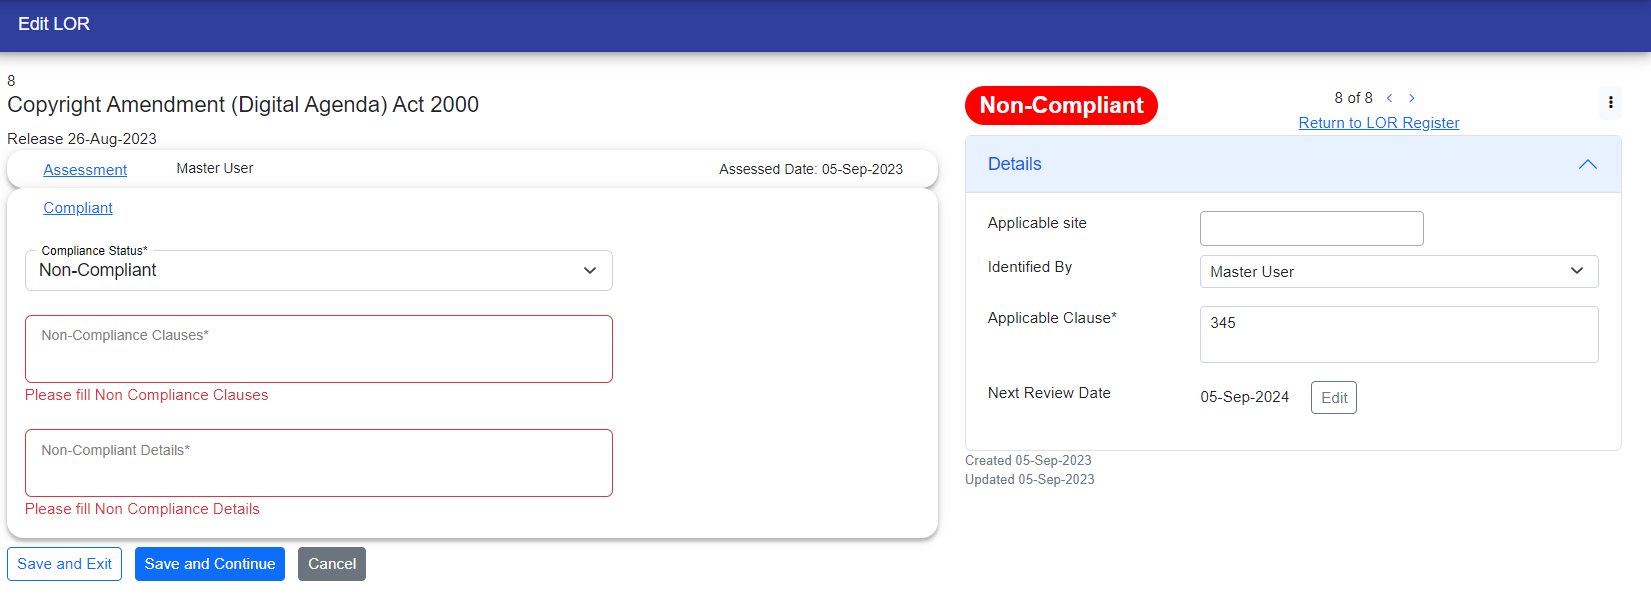Cancel the LOR edit
Viewport: 1651px width, 609px height.
(331, 564)
